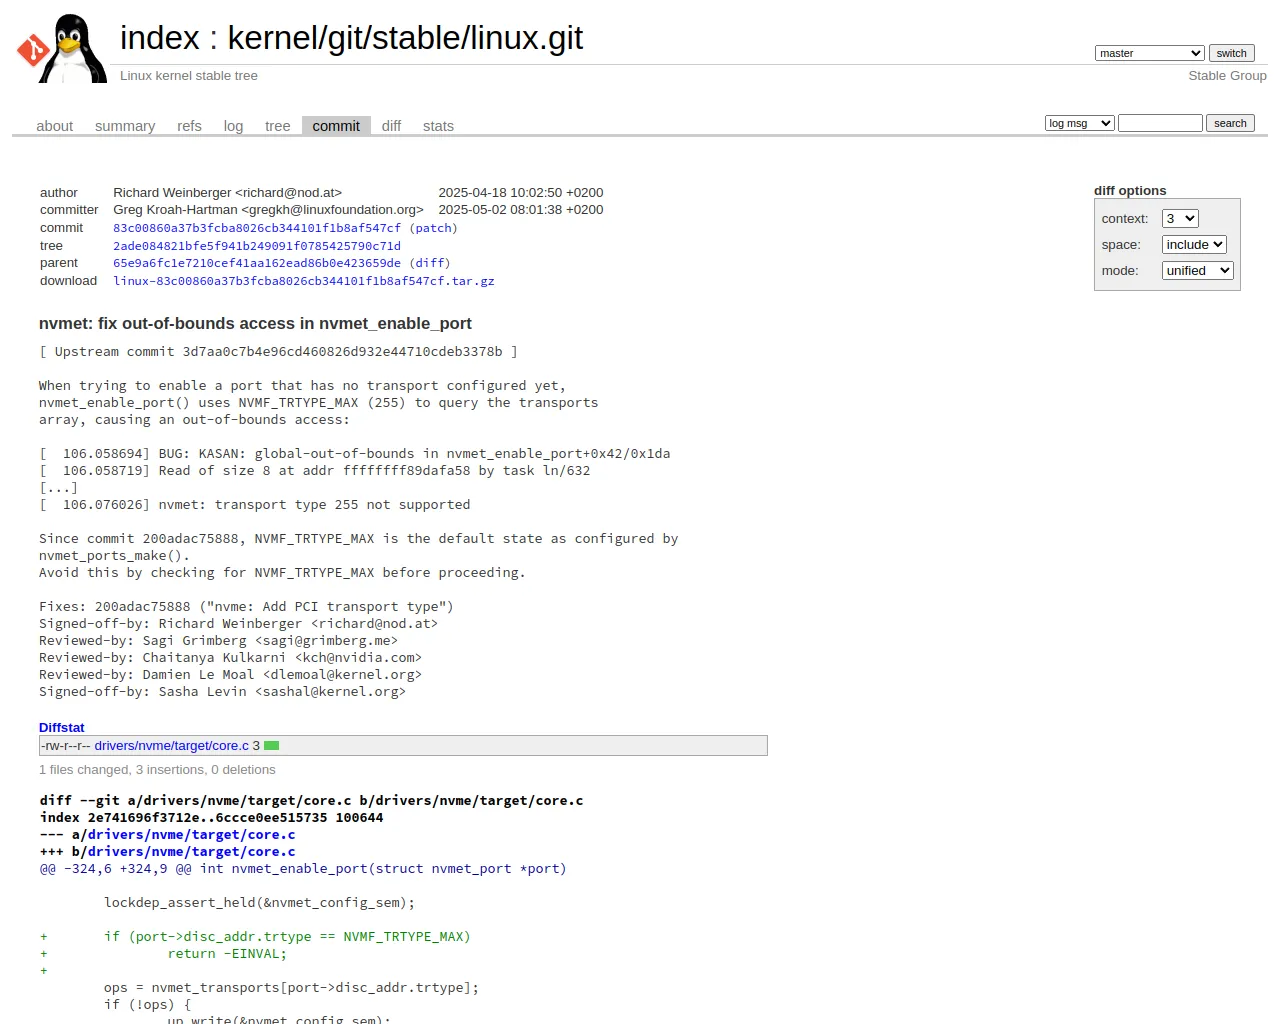Open the summary tab
The height and width of the screenshot is (1024, 1280).
pos(125,126)
